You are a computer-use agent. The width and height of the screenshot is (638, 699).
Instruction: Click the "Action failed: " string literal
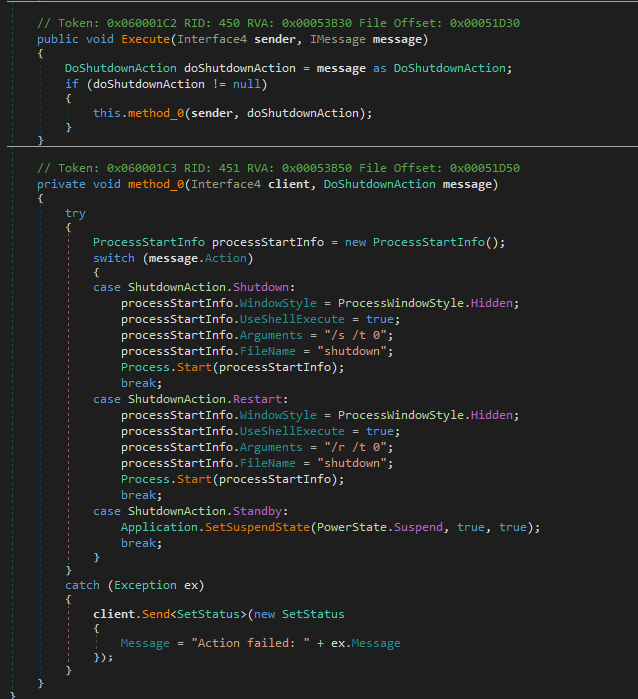[250, 643]
